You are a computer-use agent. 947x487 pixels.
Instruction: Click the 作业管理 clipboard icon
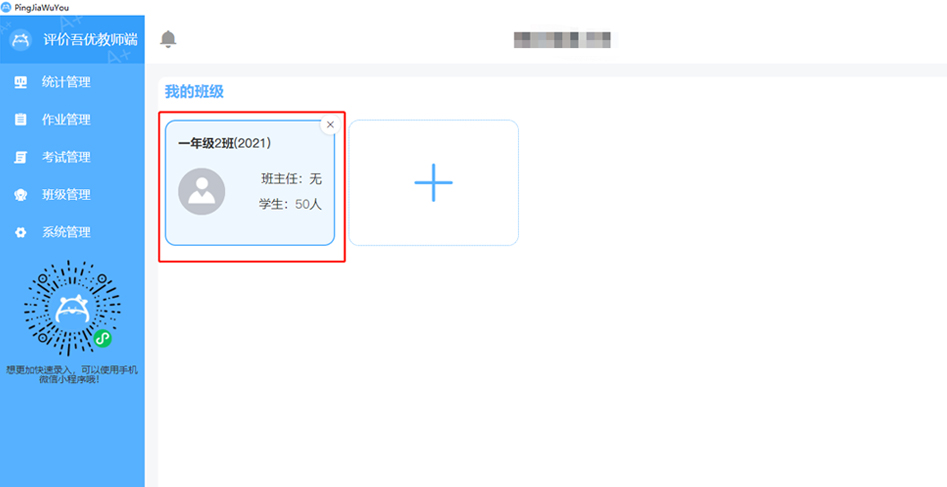coord(21,120)
